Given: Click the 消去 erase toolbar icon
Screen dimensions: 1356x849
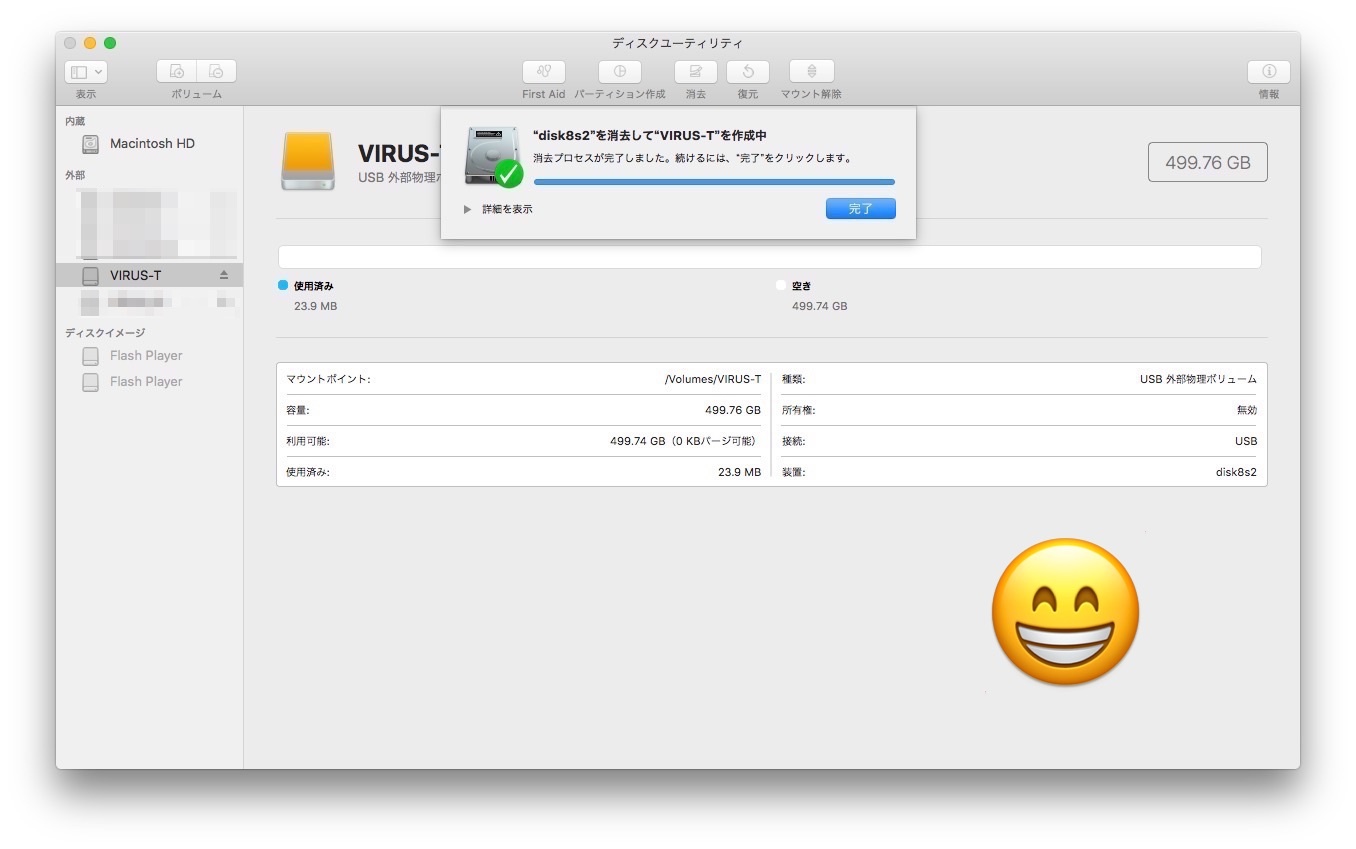Looking at the screenshot, I should (x=695, y=72).
